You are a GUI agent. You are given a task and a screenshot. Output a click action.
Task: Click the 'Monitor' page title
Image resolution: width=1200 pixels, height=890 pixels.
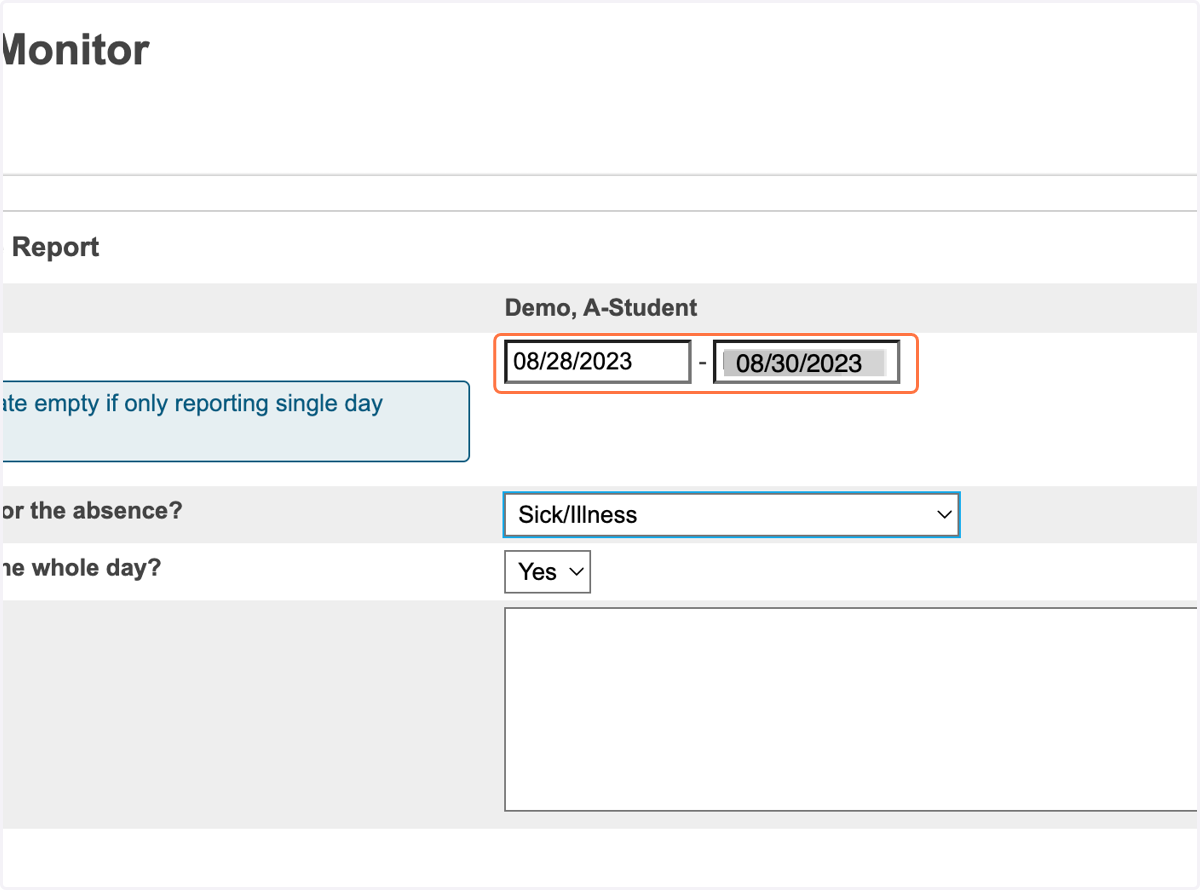(75, 50)
